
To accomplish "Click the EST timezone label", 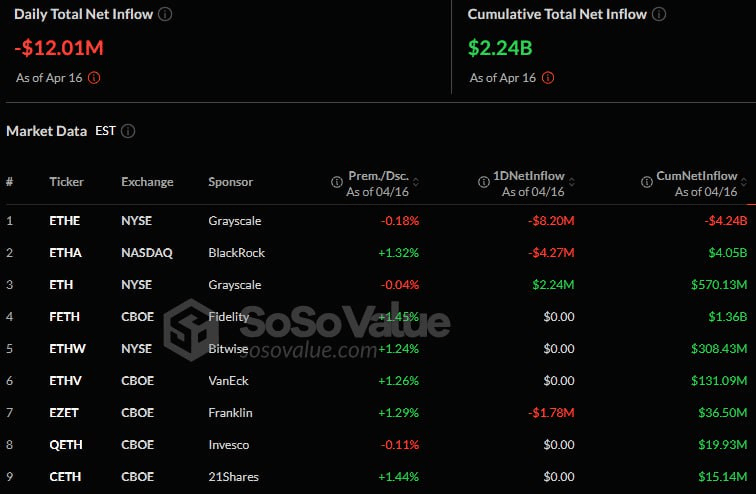I will tap(105, 131).
